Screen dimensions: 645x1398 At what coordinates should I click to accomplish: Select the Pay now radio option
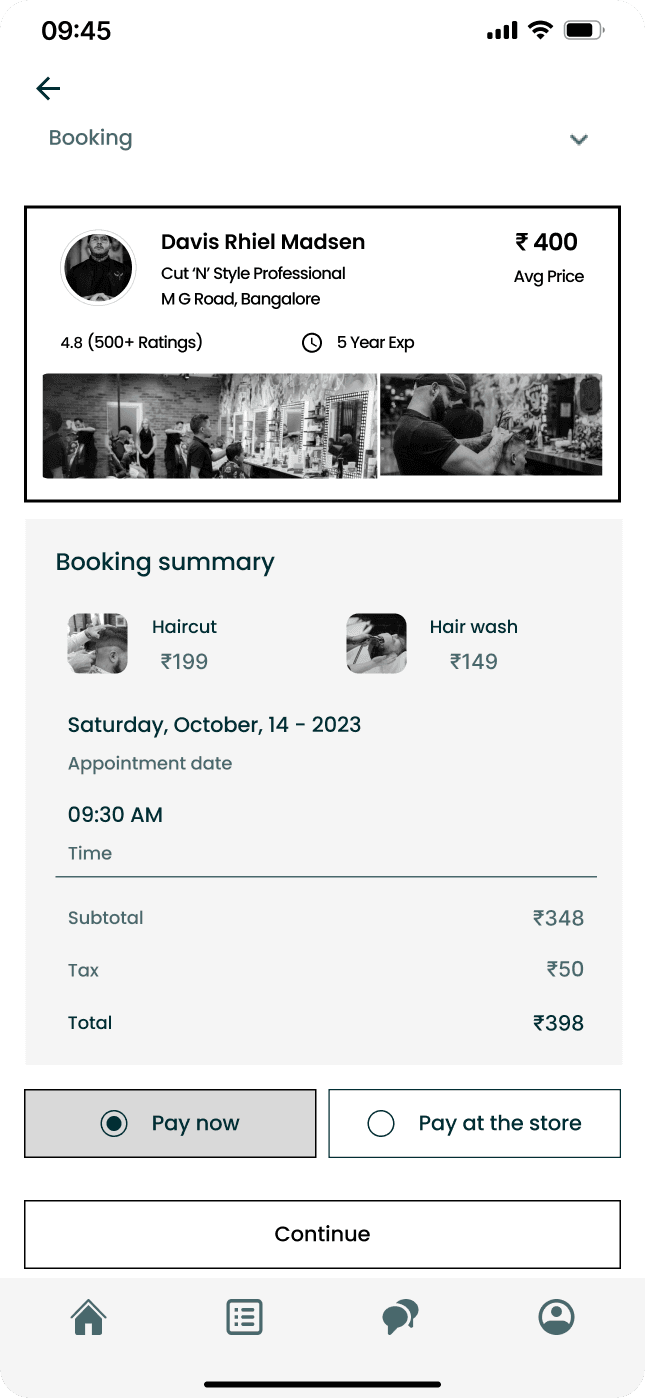point(114,1123)
